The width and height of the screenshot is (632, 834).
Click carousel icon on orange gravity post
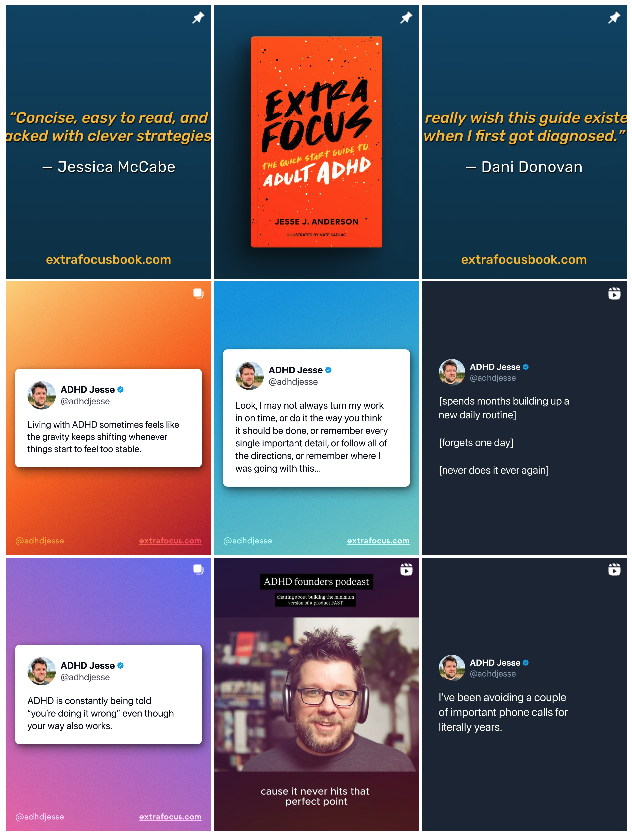pos(198,294)
